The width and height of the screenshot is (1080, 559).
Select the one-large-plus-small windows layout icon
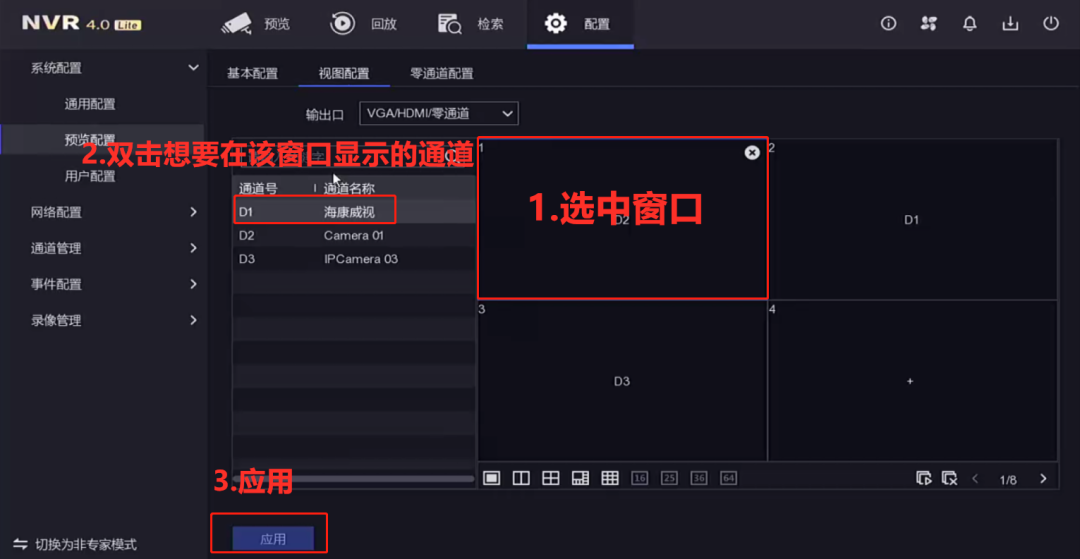(580, 478)
